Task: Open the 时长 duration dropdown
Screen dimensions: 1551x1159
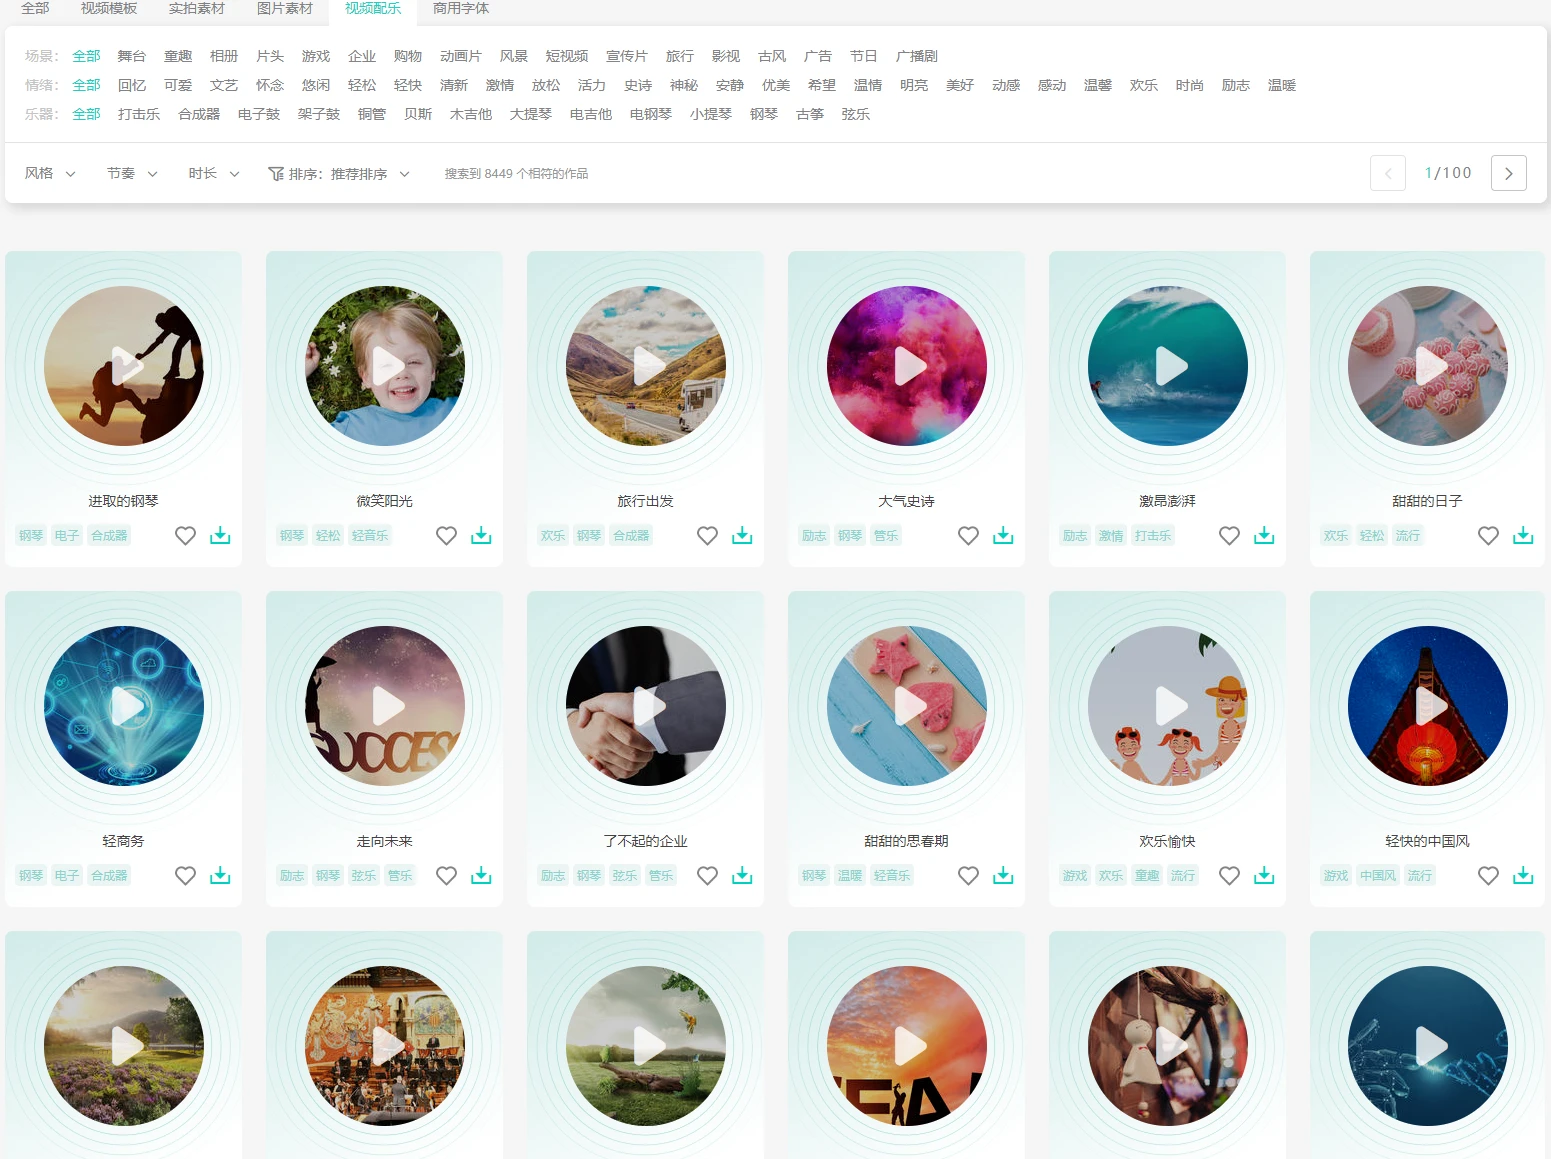Action: tap(214, 173)
